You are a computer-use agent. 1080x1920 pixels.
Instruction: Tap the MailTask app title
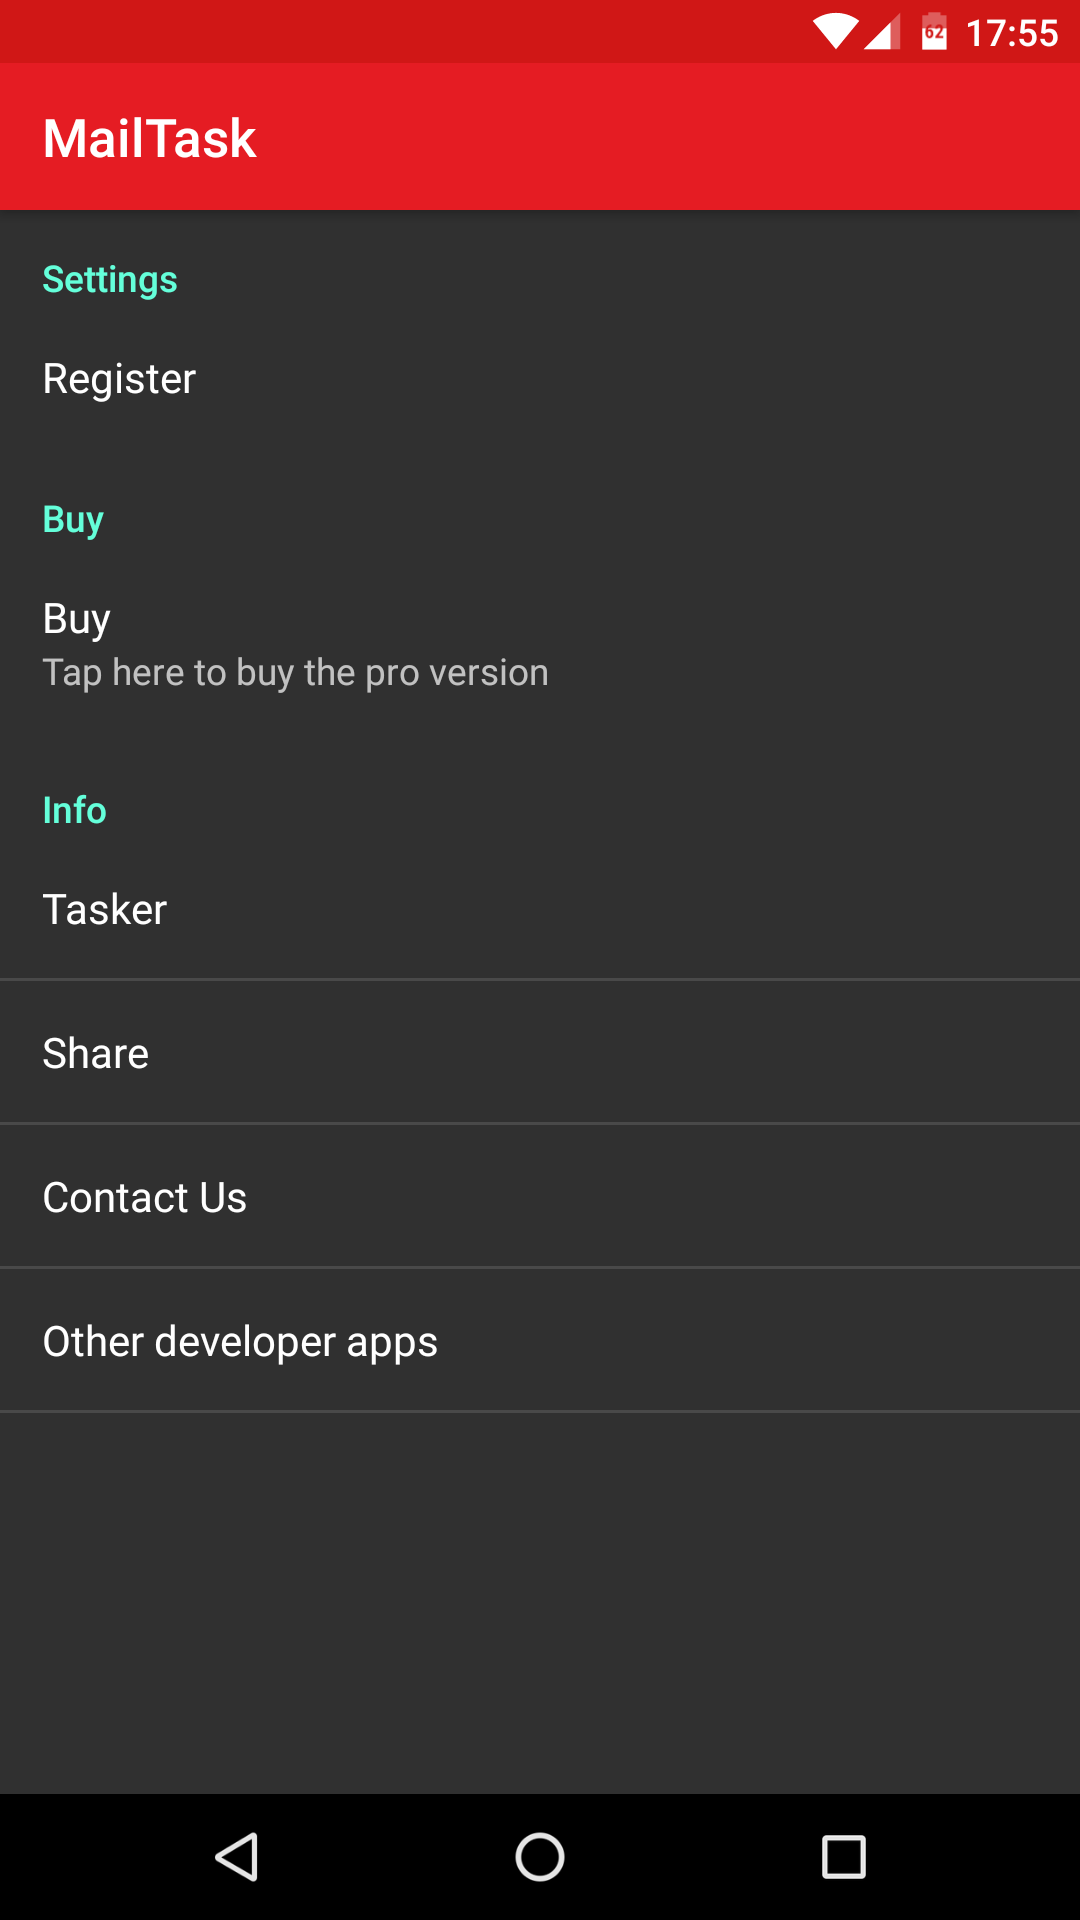point(149,138)
